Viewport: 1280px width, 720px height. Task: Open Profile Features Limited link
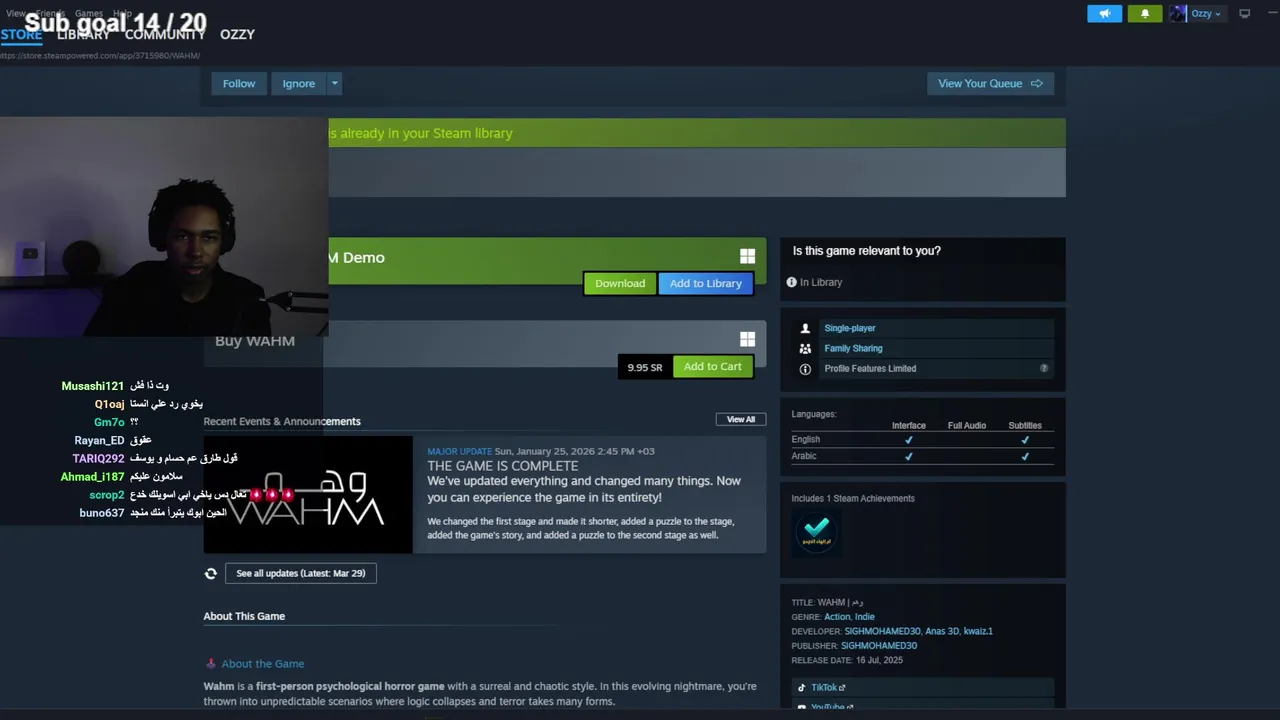pyautogui.click(x=870, y=368)
